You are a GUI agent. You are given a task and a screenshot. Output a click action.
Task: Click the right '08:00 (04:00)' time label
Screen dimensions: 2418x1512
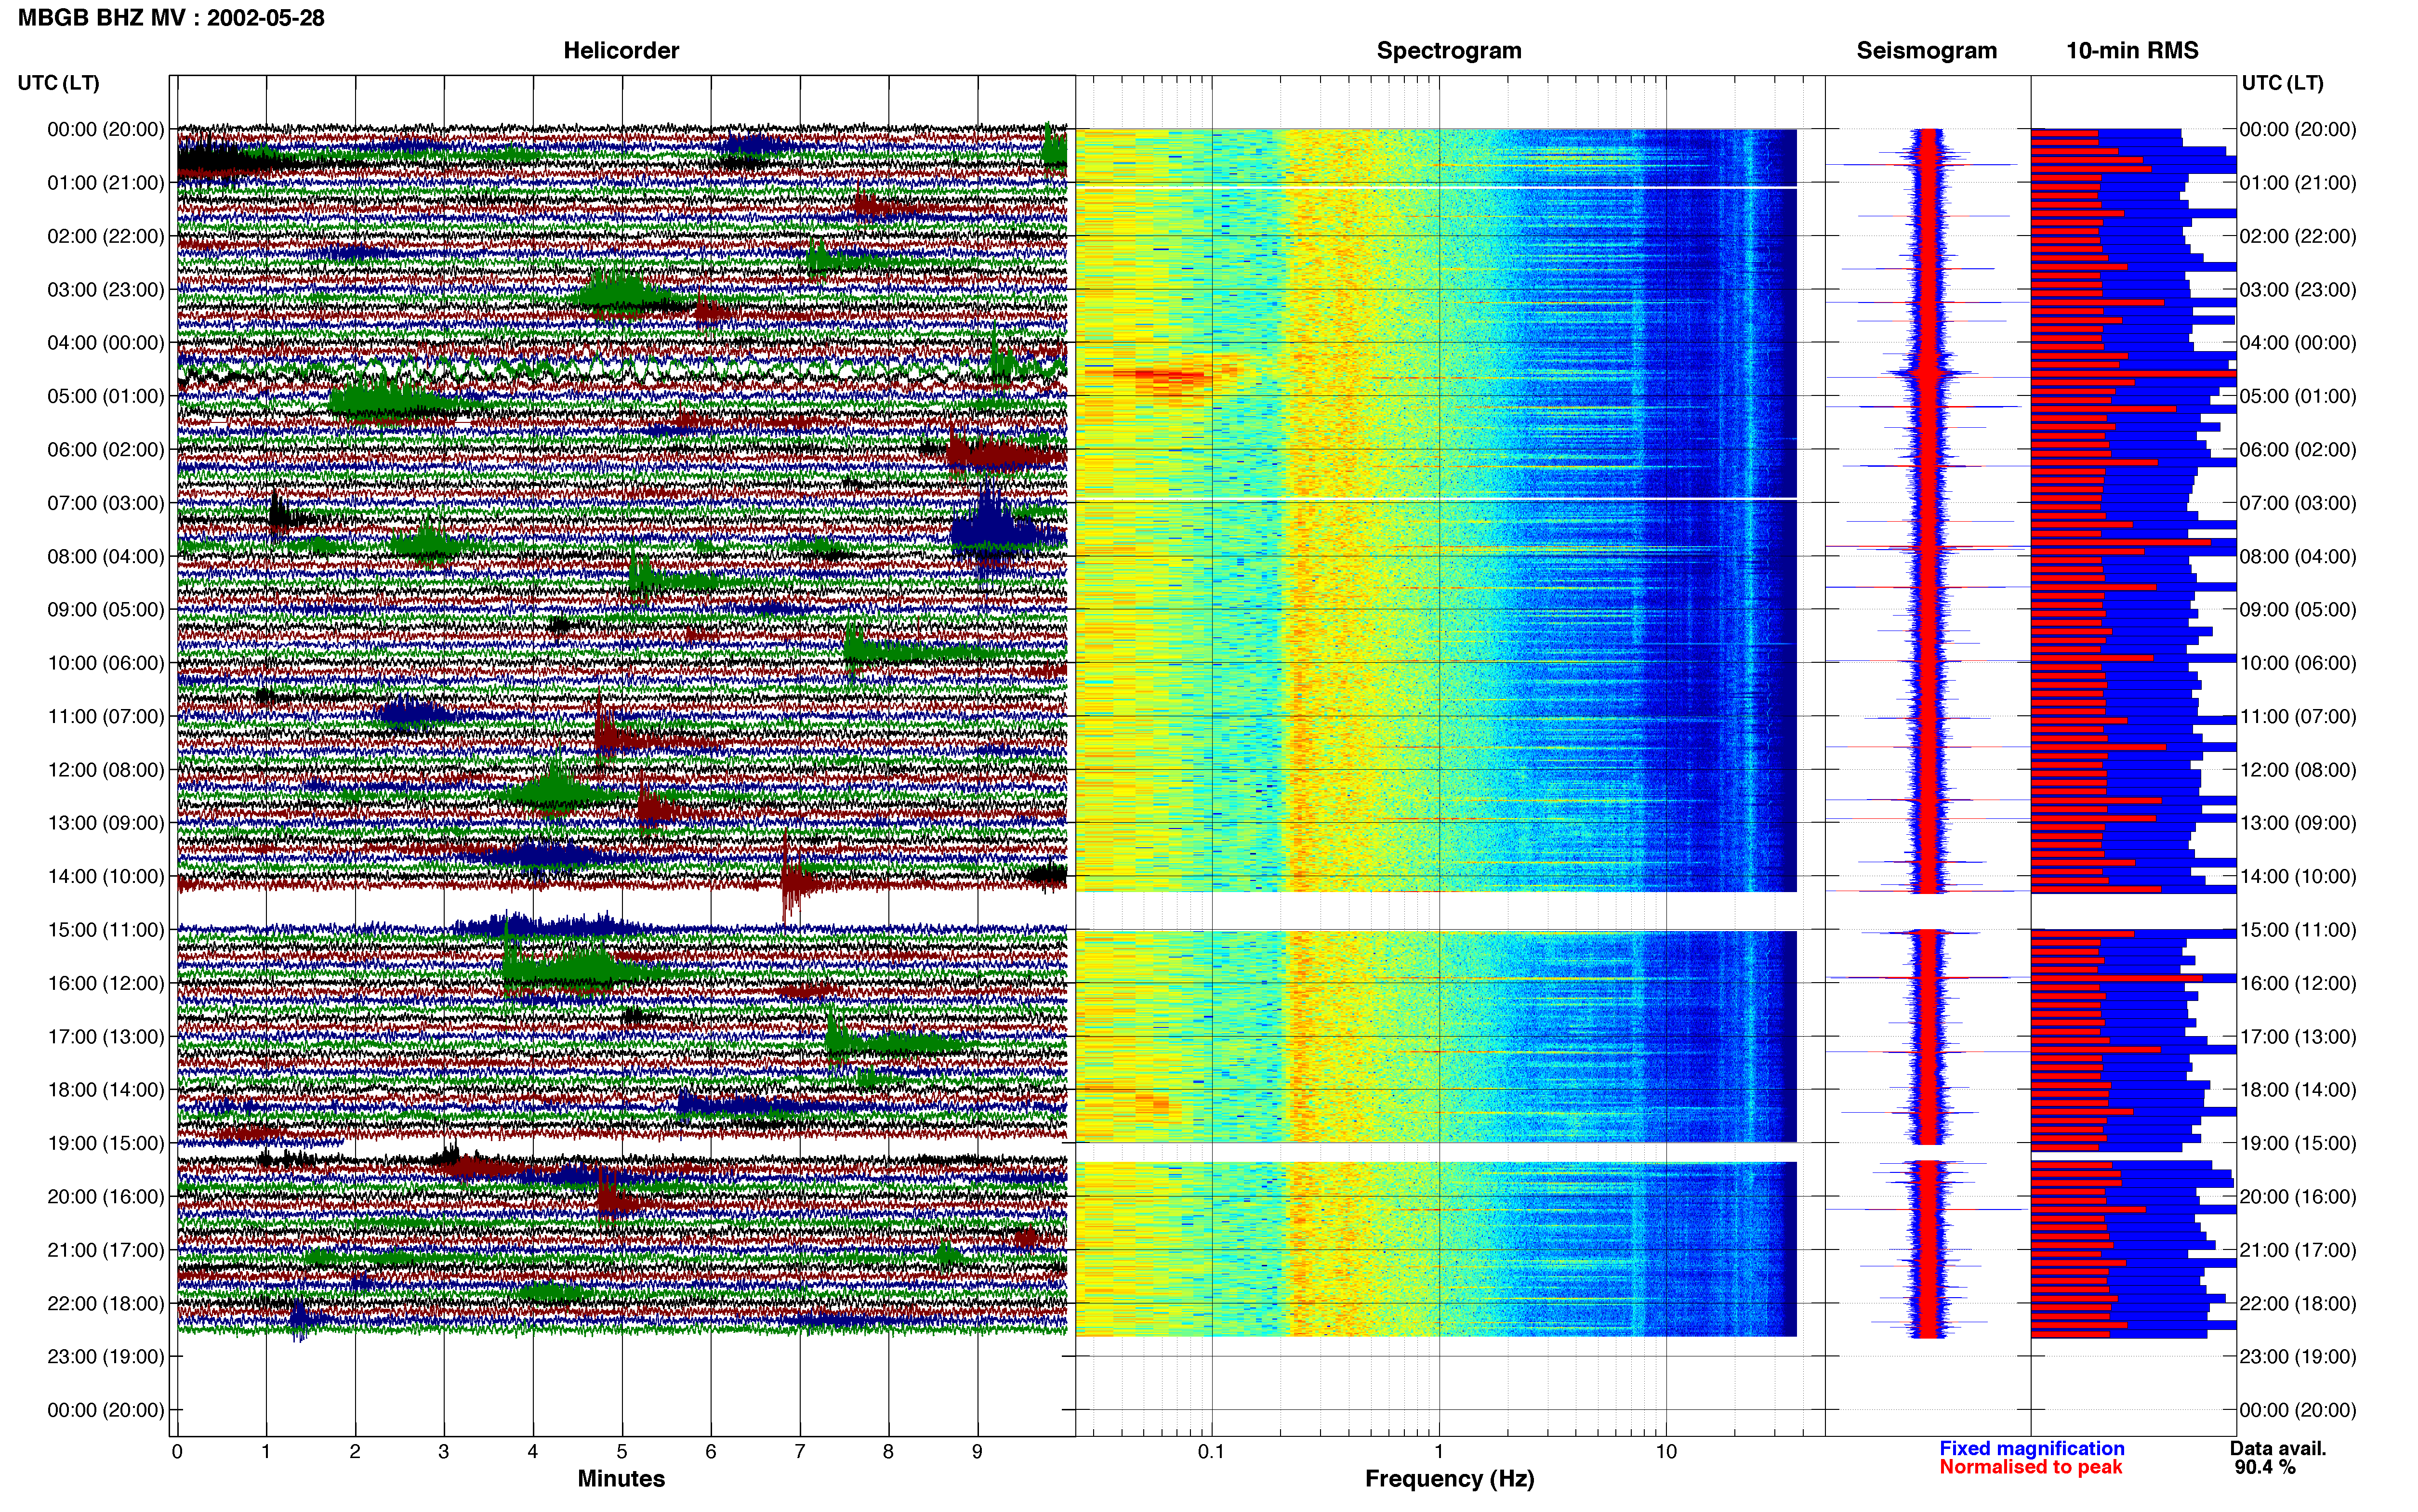(2298, 556)
